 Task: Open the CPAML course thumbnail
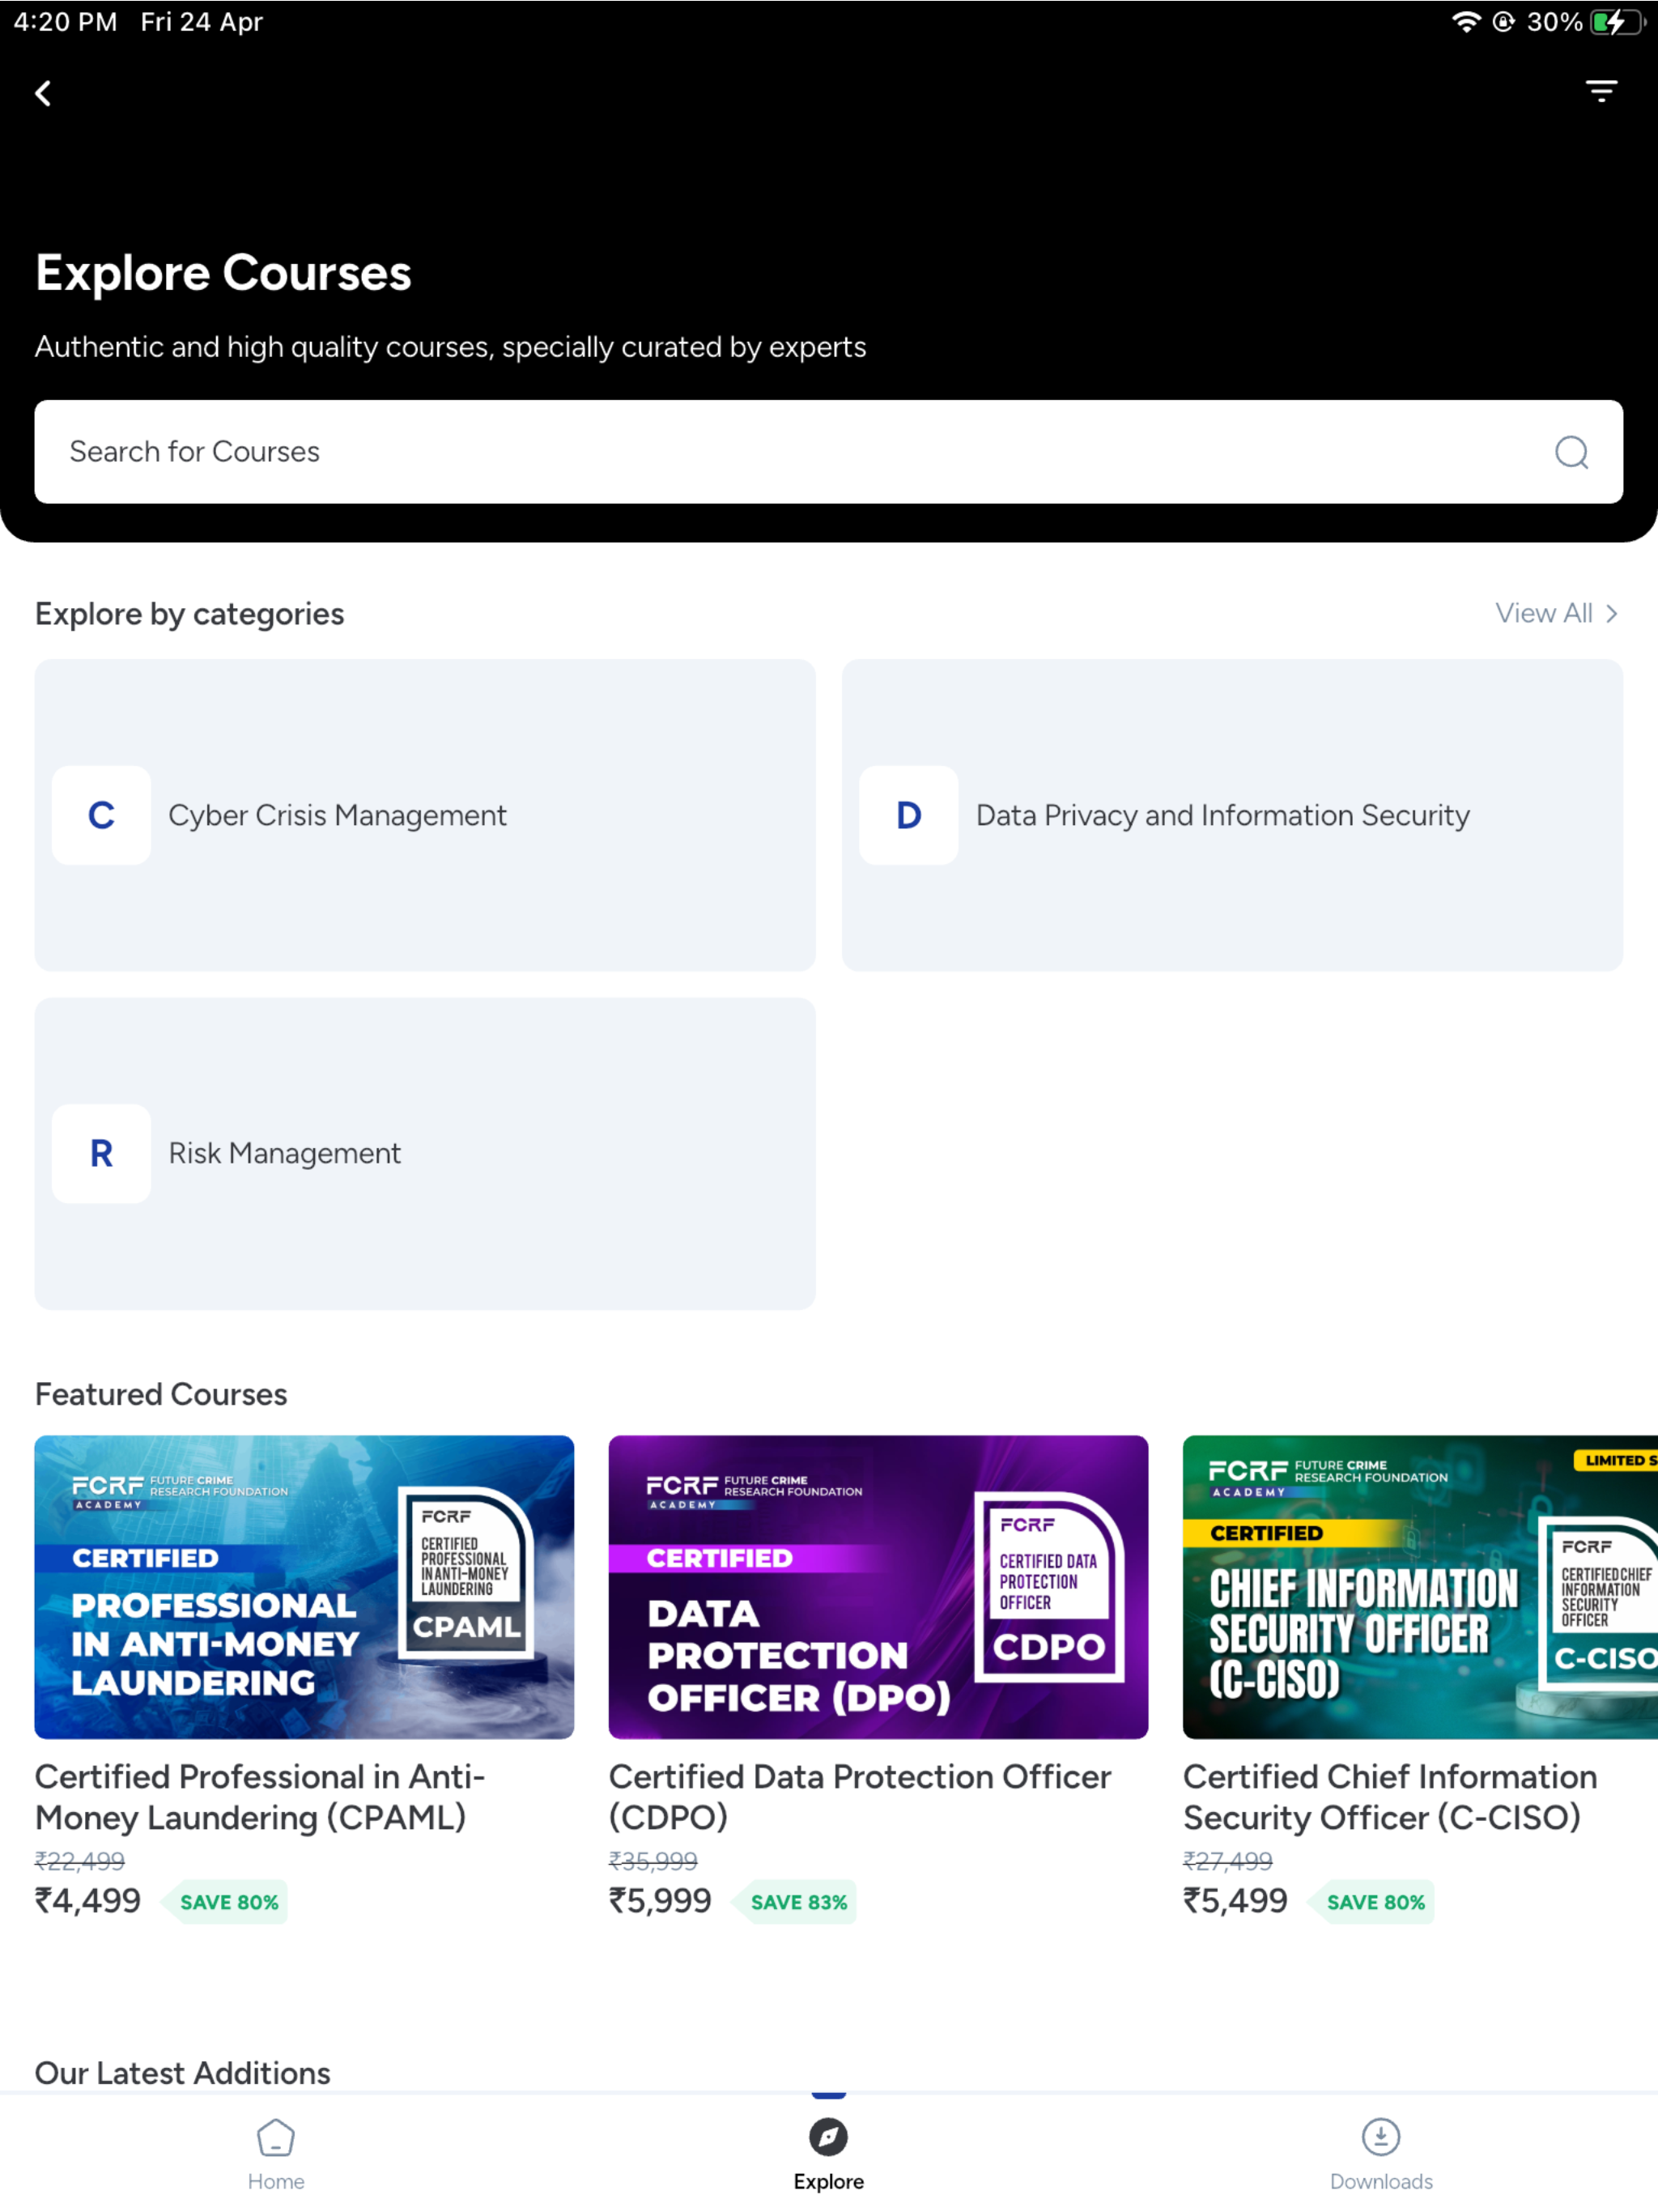[304, 1587]
